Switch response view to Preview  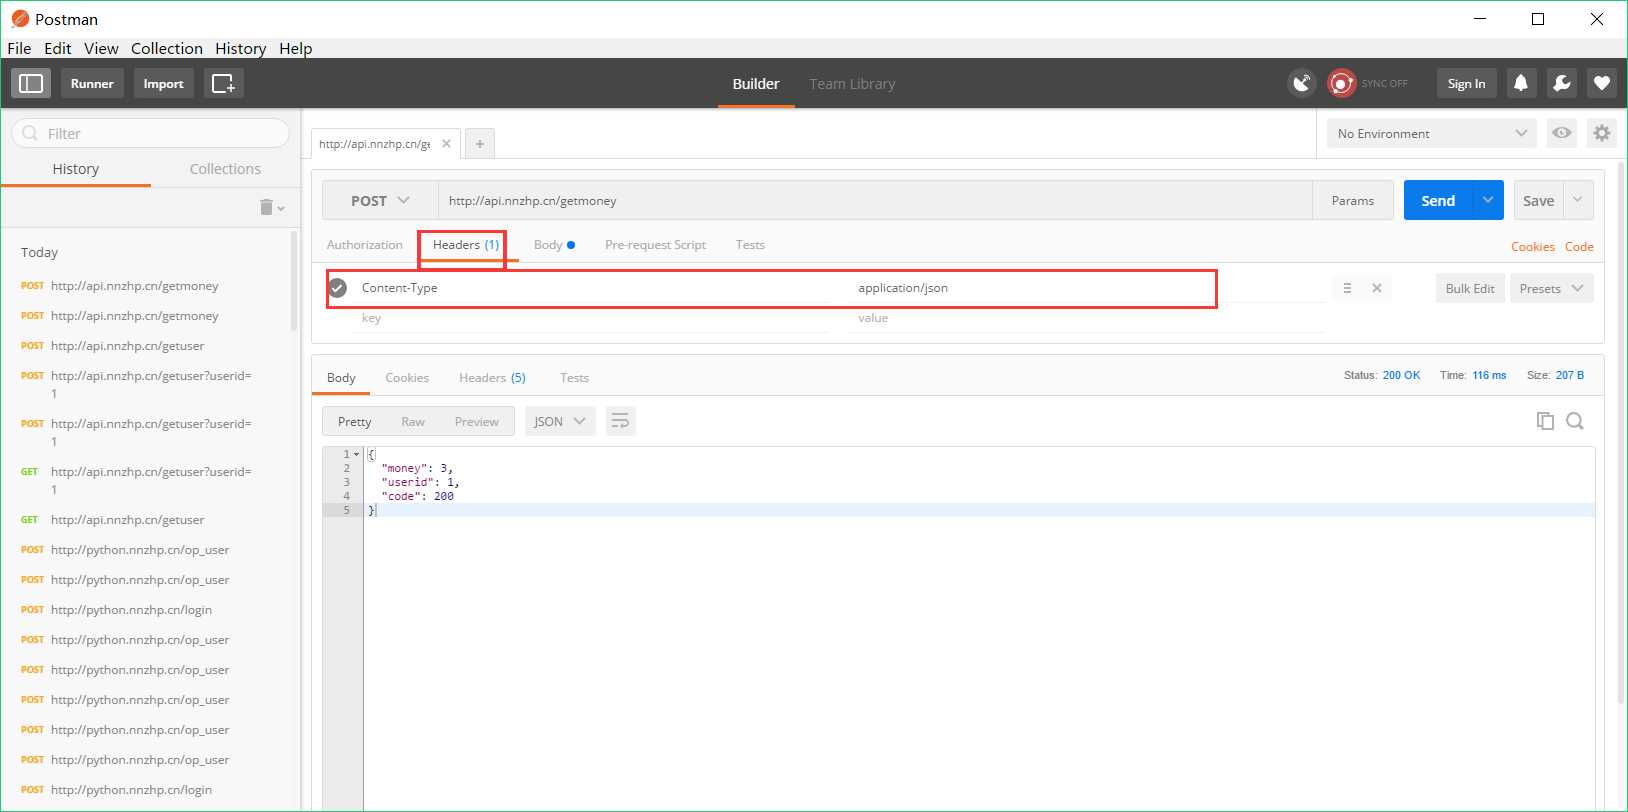[x=476, y=421]
